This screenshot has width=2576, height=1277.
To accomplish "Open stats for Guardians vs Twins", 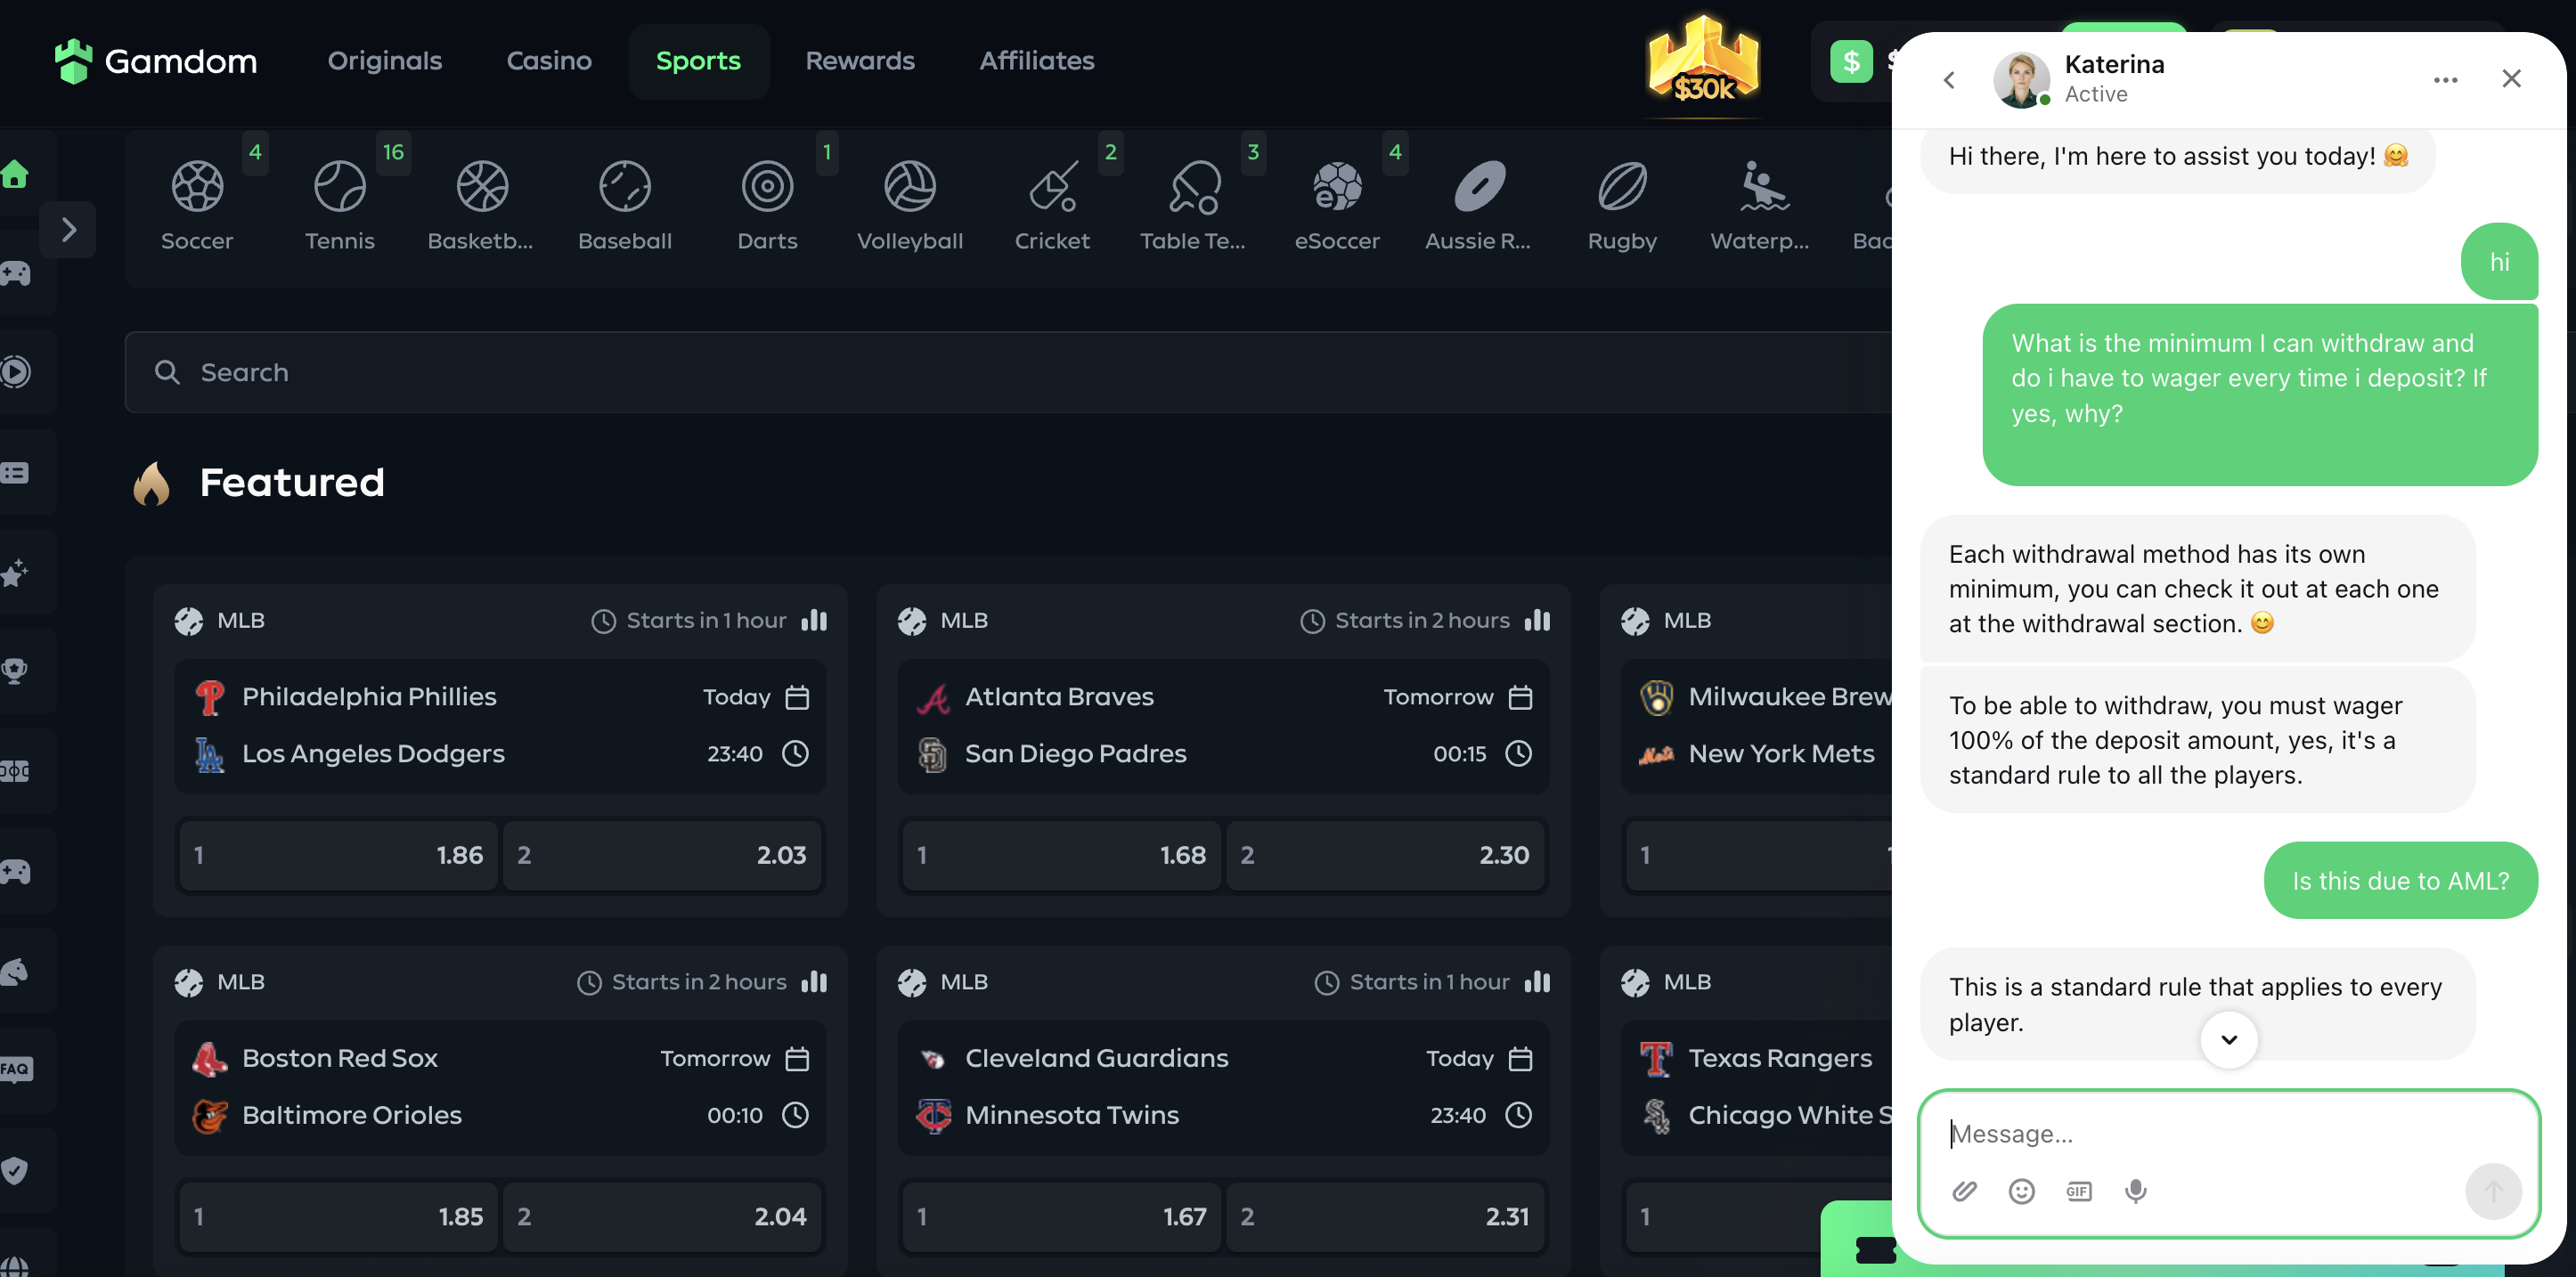I will point(1537,982).
